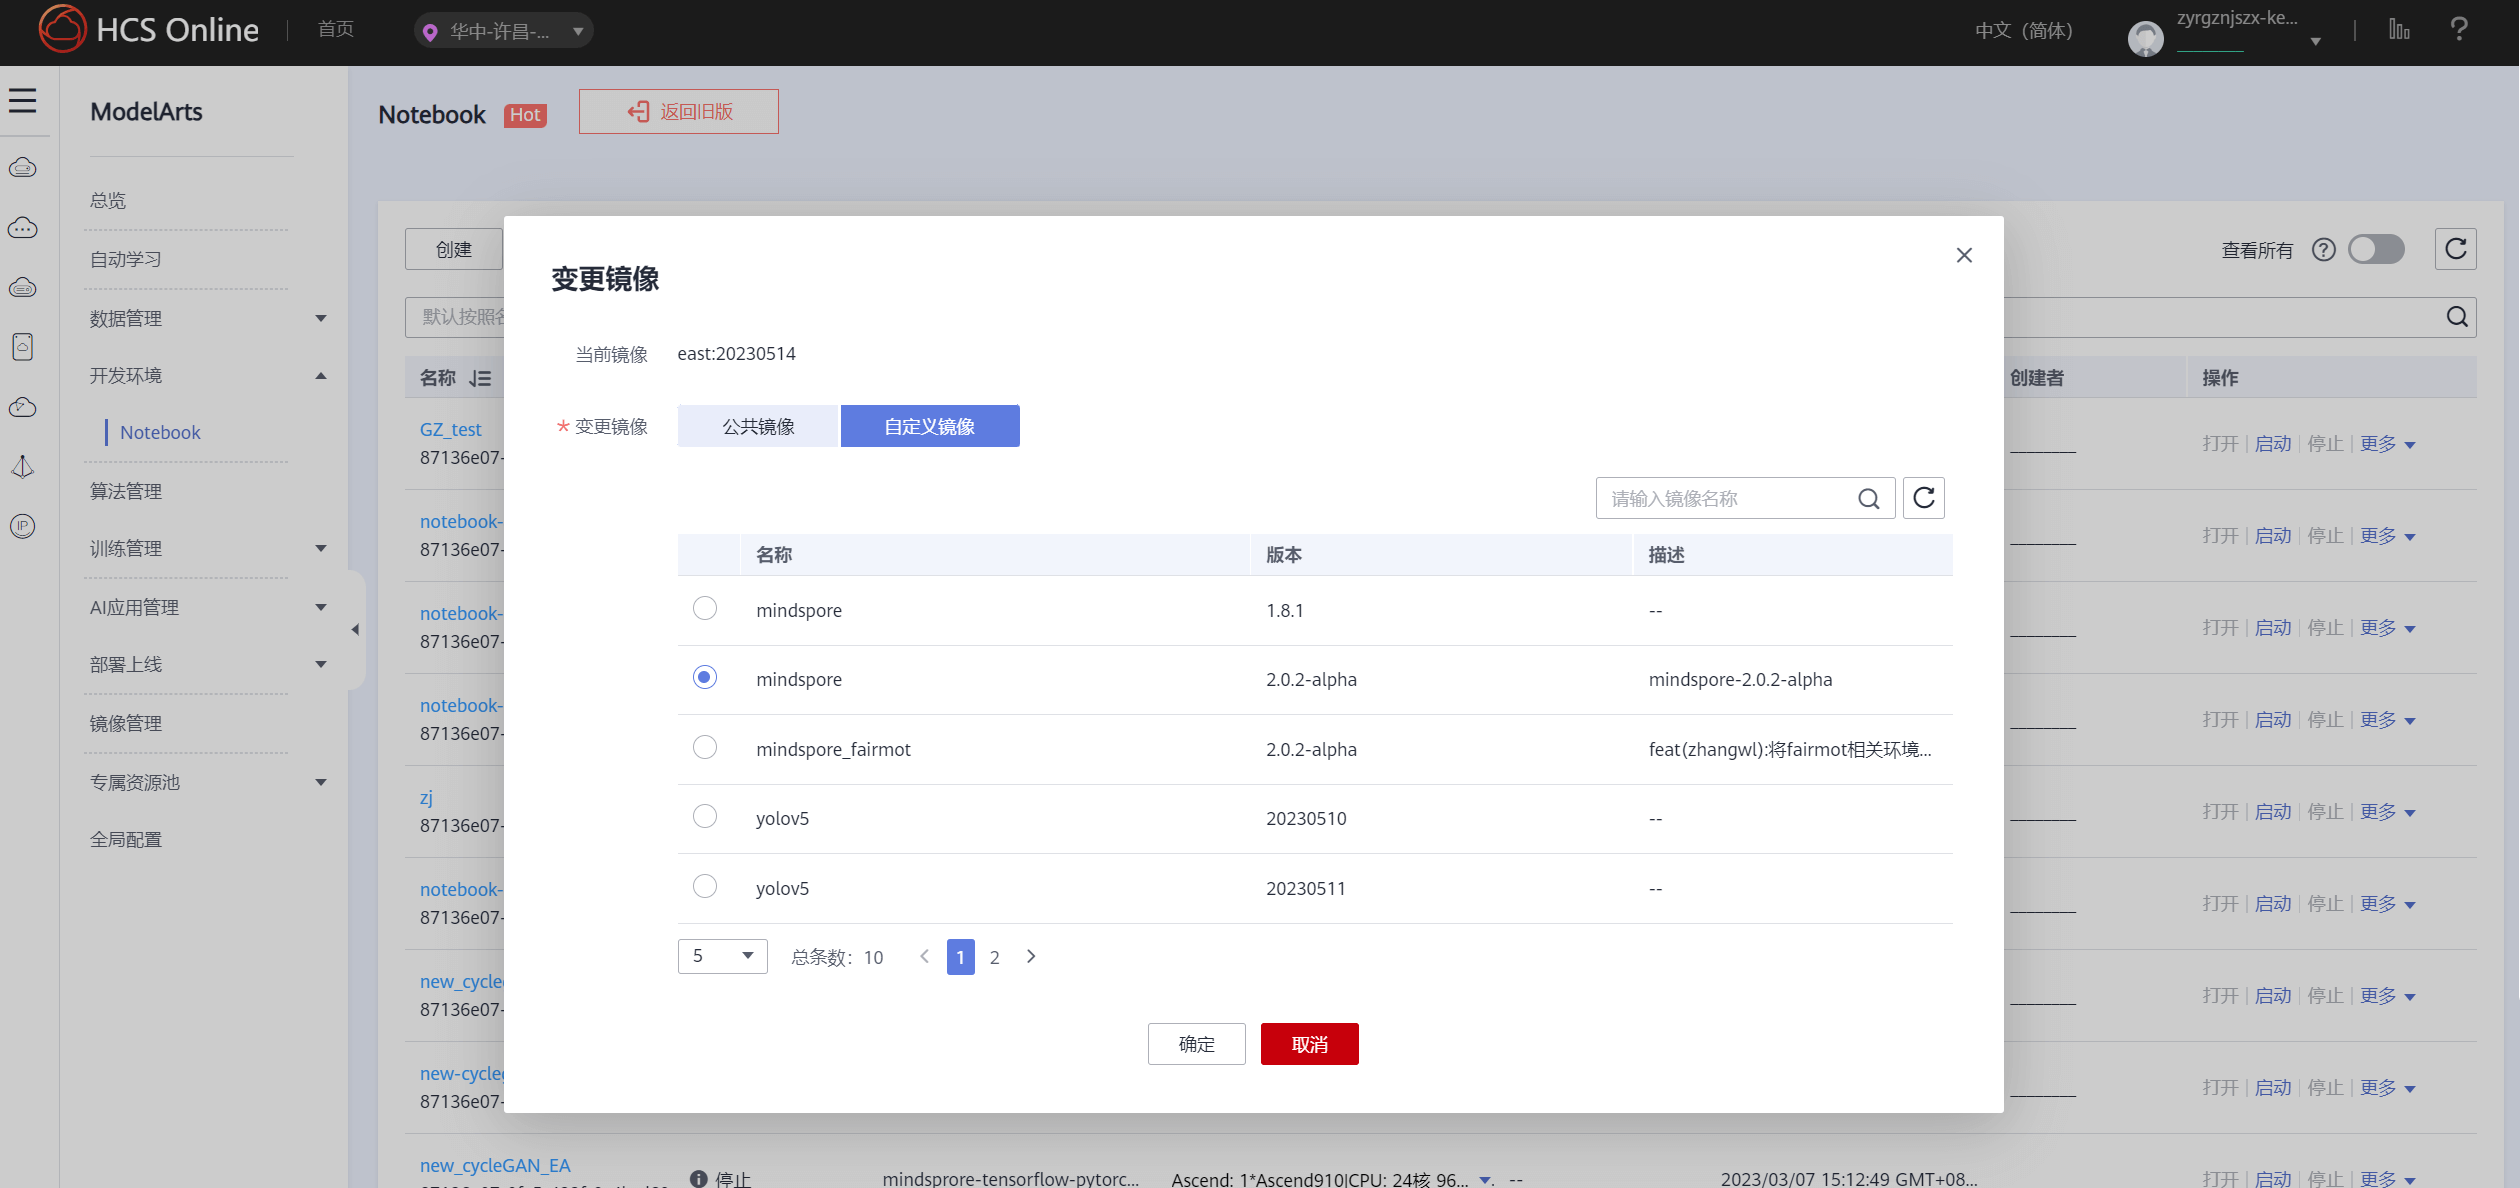
Task: Click the document icon in left rail
Action: (x=23, y=347)
